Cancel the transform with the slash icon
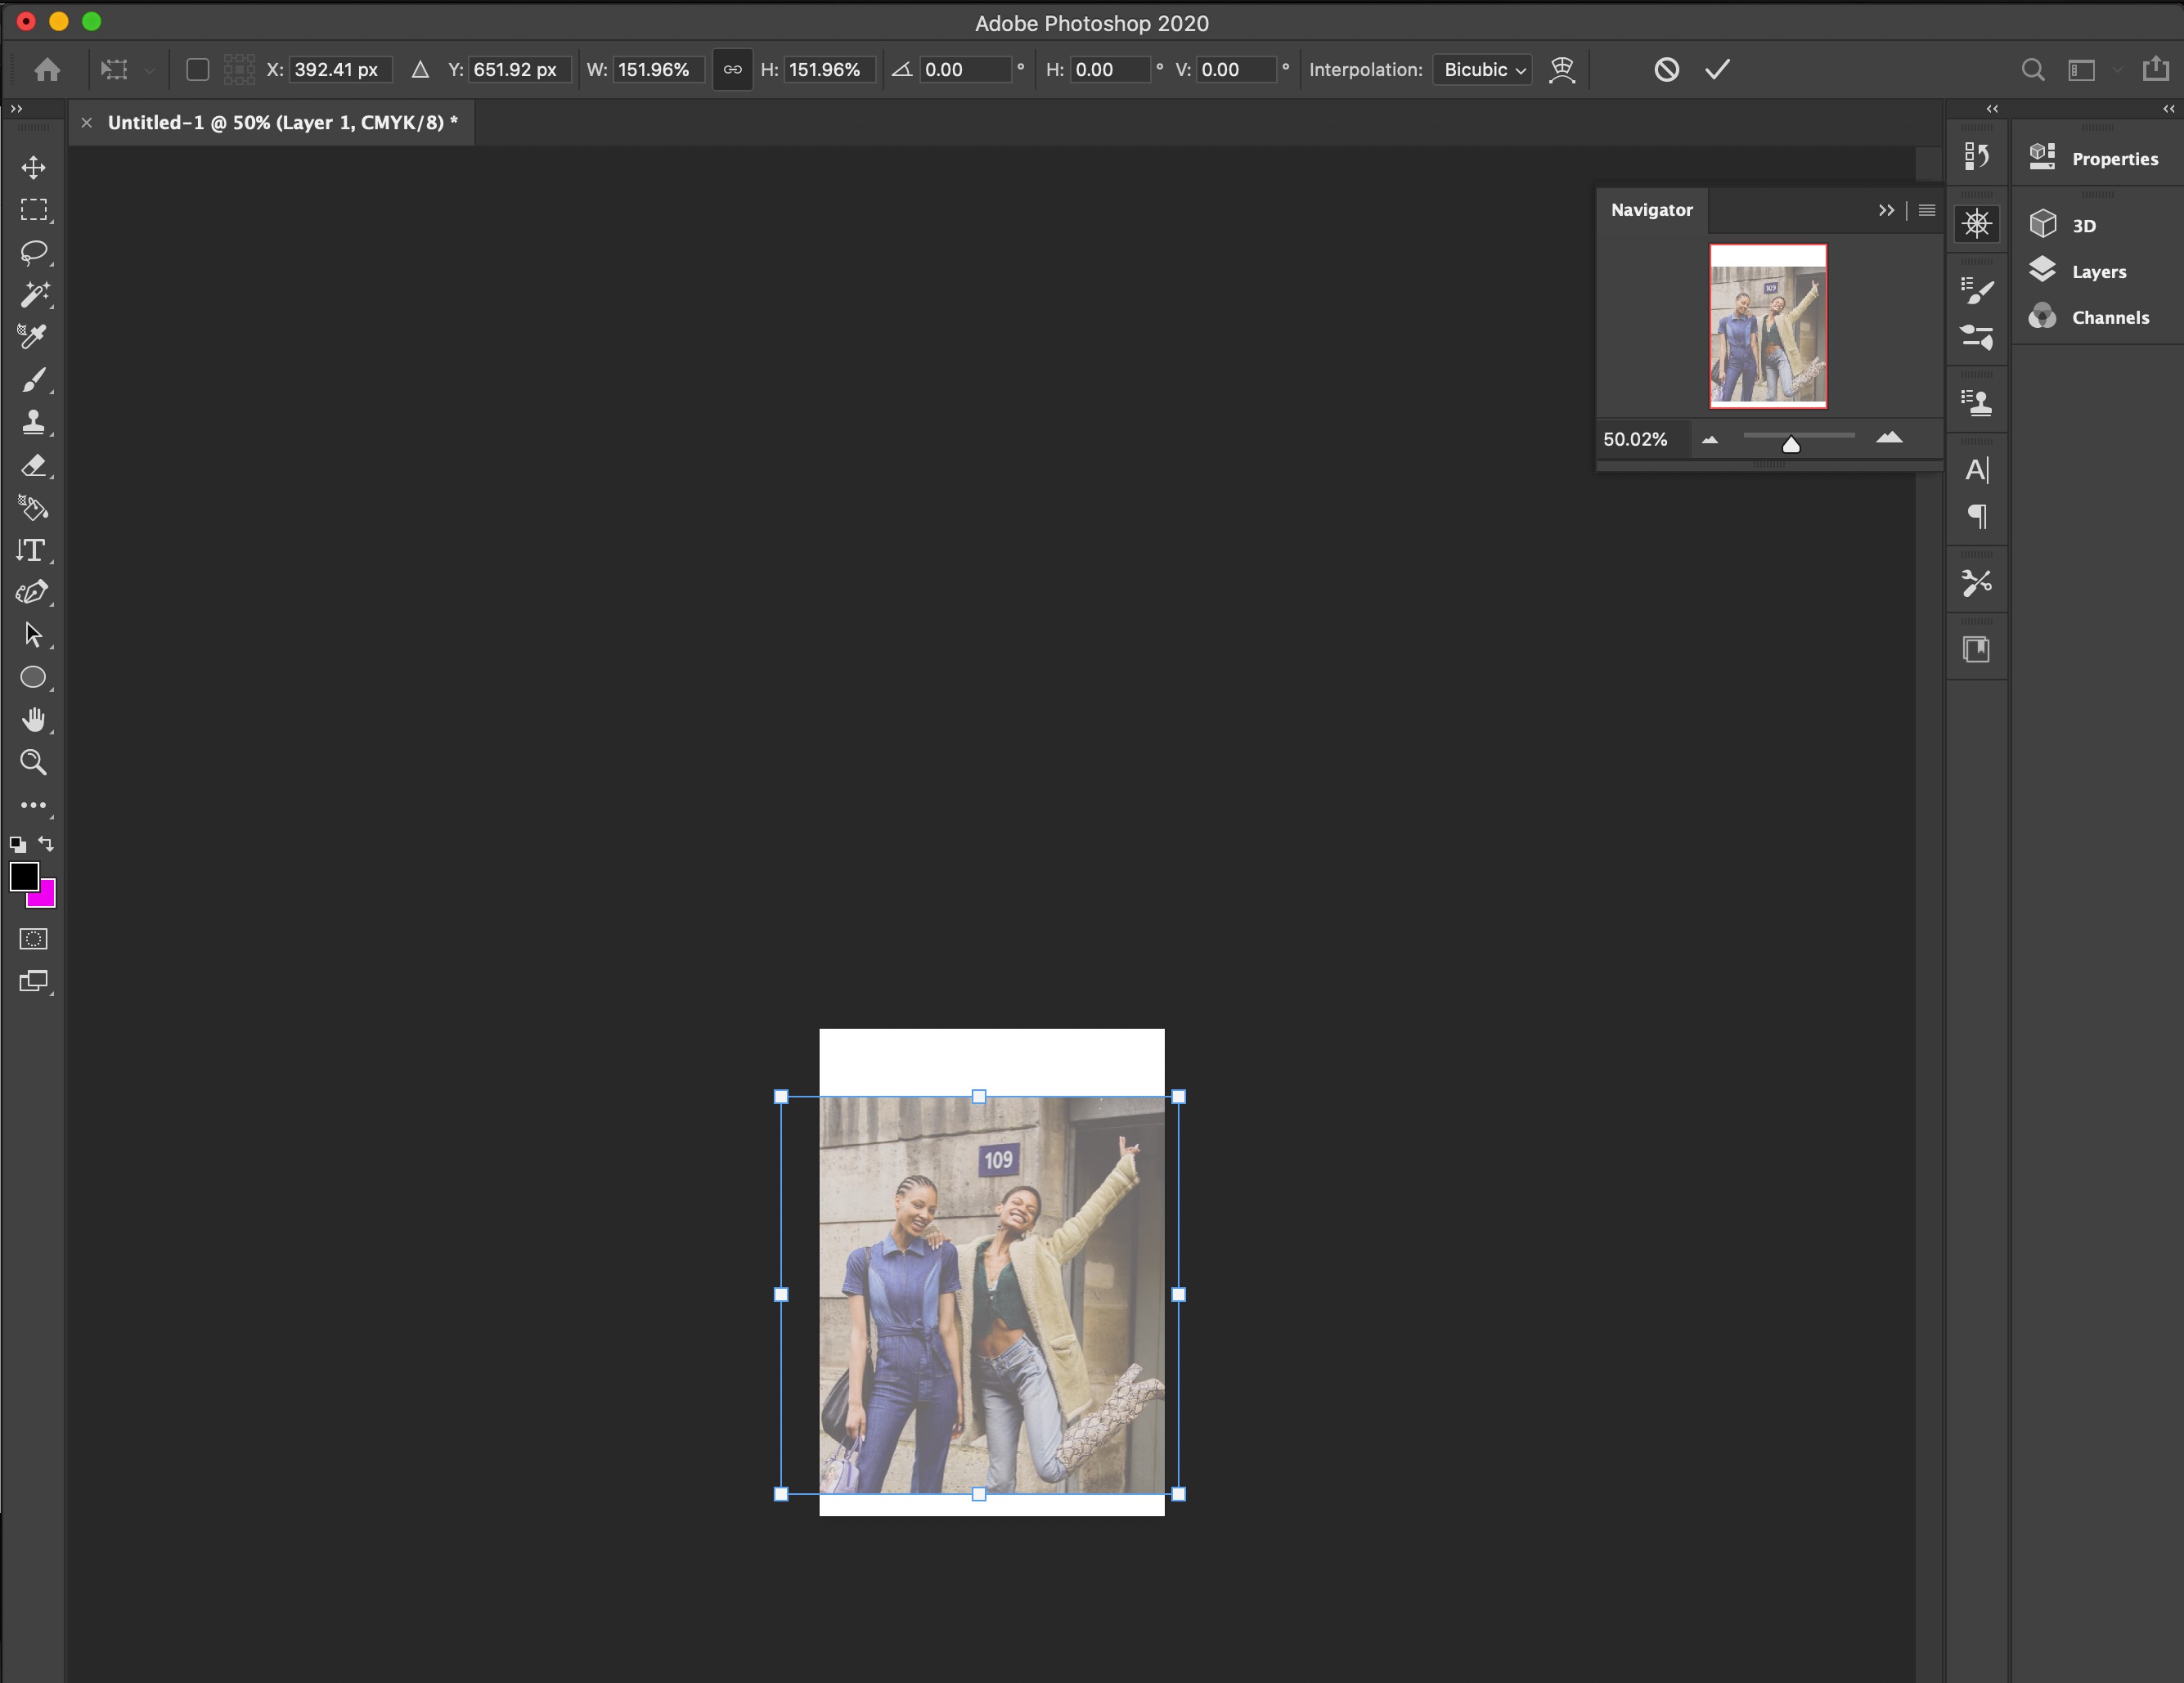 coord(1666,69)
